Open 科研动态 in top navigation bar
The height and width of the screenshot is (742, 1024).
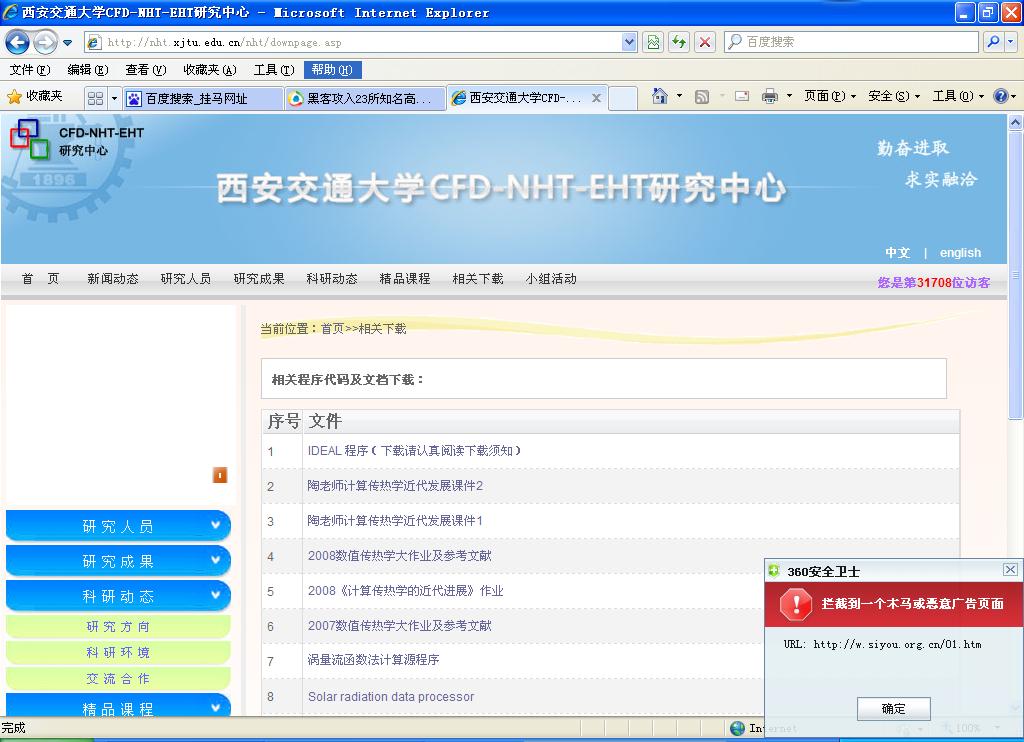tap(332, 279)
